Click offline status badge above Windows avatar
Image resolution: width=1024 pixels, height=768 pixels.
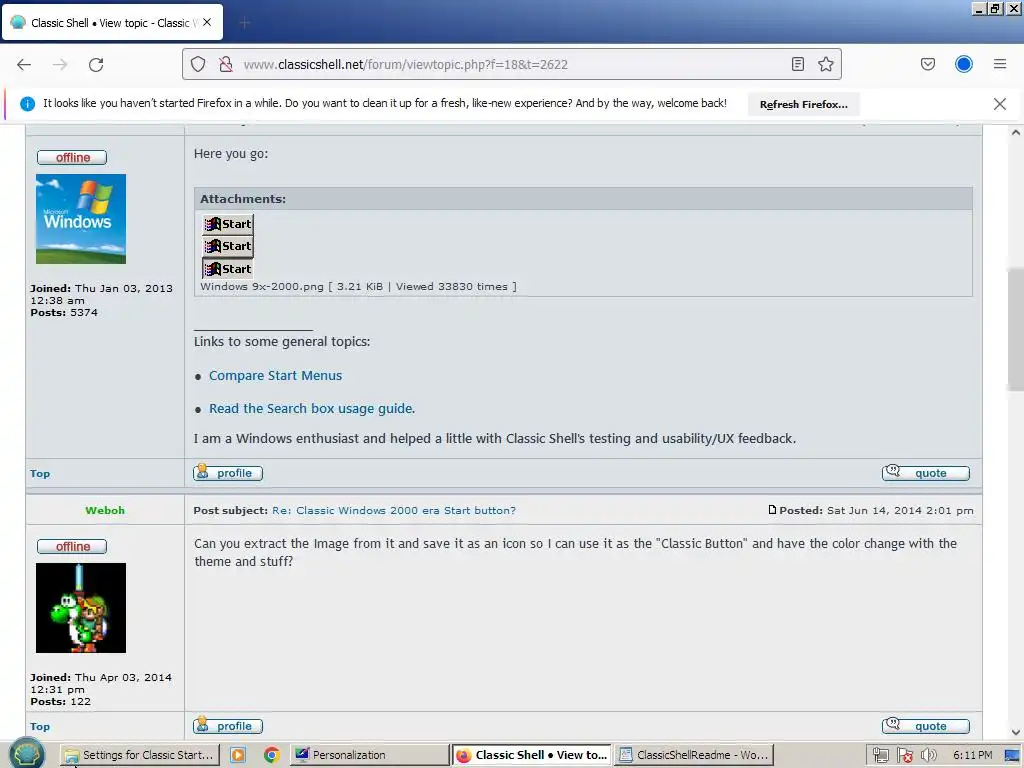pos(72,157)
